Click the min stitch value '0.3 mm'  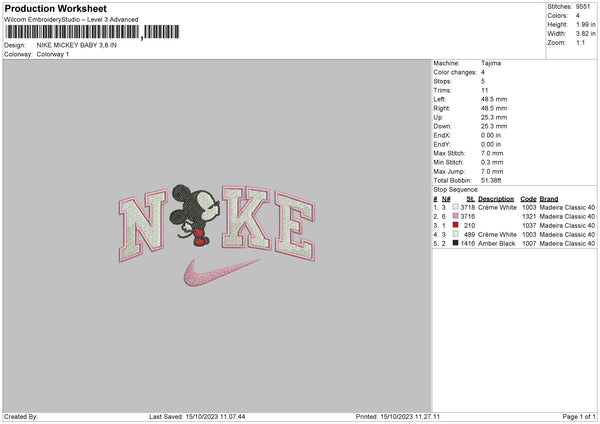[492, 162]
